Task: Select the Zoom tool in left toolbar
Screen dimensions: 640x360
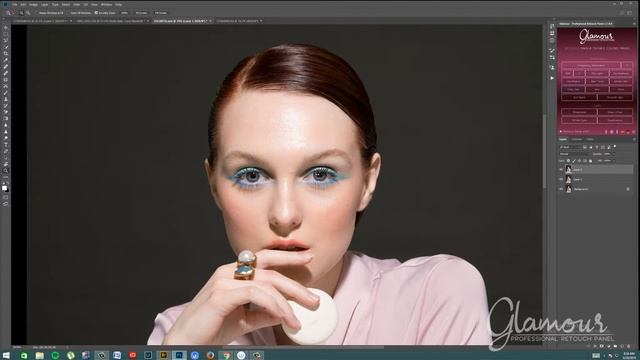Action: [6, 171]
